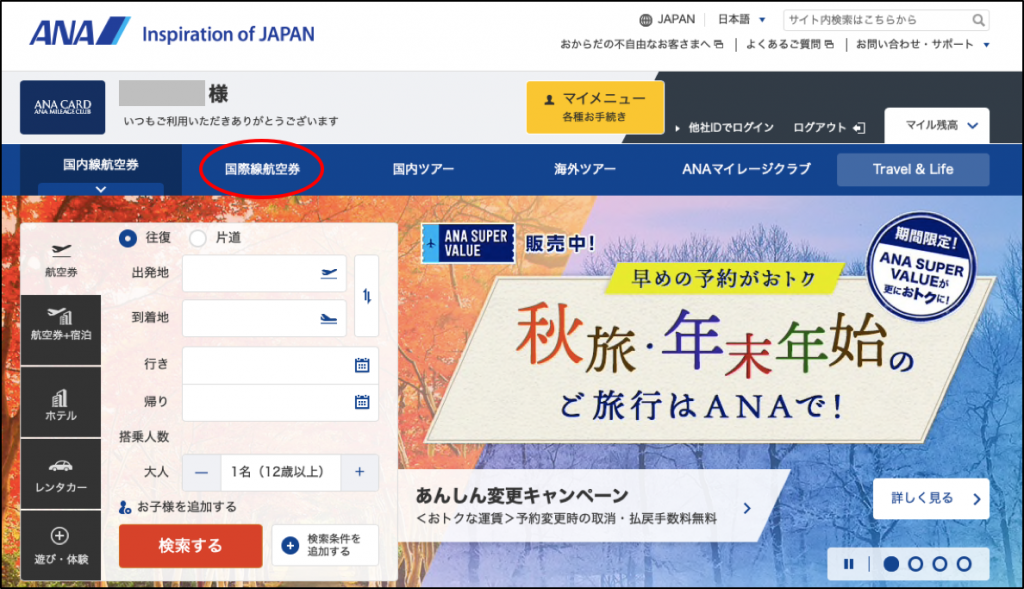Click departure plane icon in 出発地 field
Viewport: 1024px width, 589px height.
point(328,274)
